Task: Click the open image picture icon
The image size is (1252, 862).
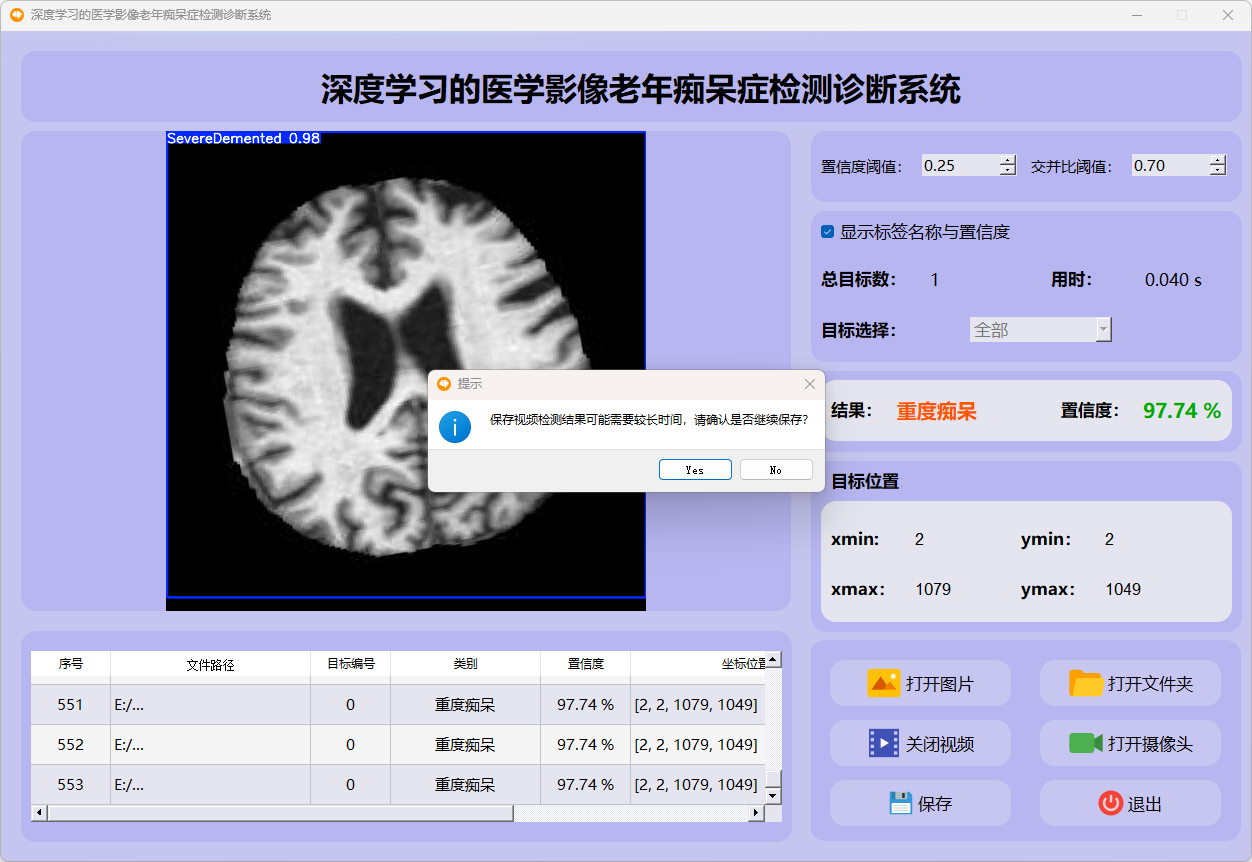Action: coord(884,684)
